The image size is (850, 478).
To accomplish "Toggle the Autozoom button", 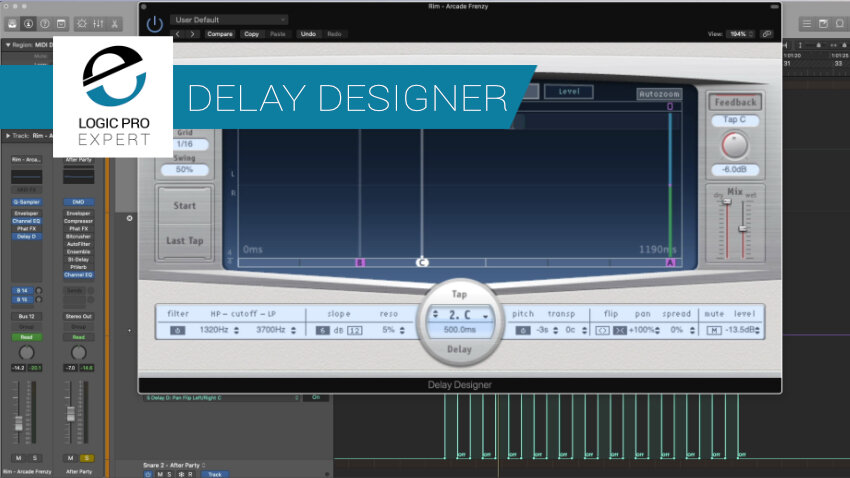I will [659, 94].
